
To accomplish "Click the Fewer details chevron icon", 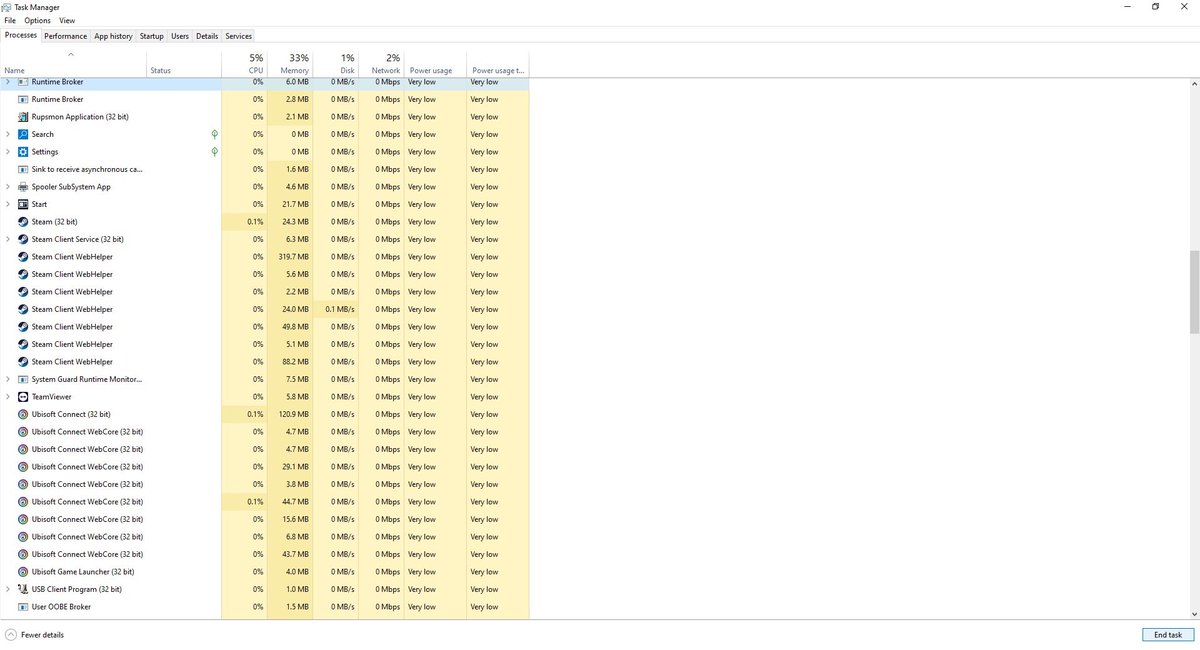I will point(11,635).
